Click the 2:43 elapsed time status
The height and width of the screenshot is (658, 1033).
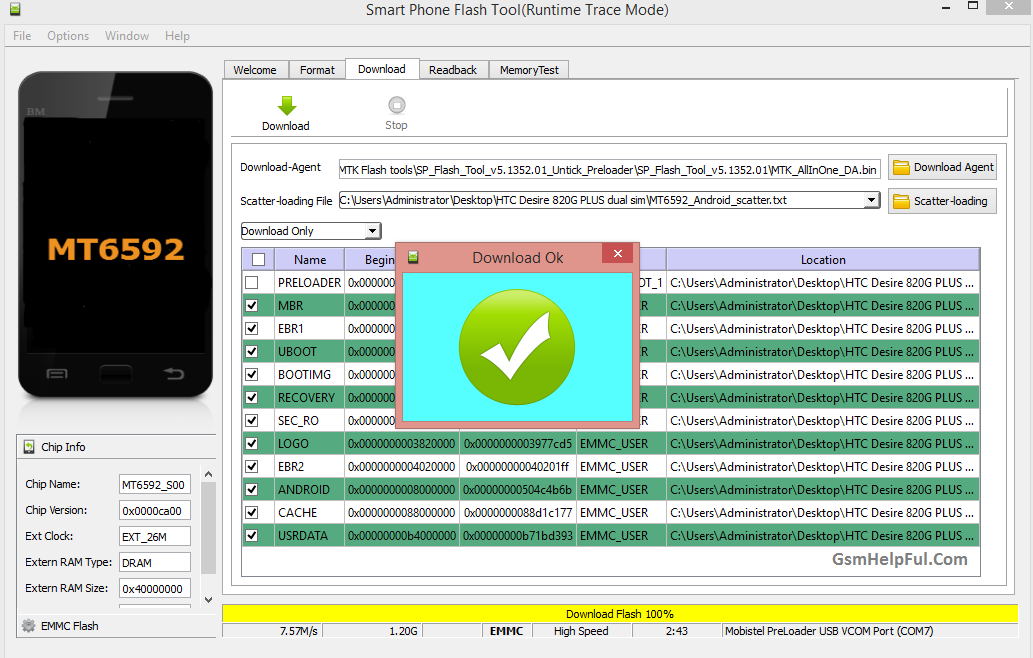pyautogui.click(x=677, y=631)
